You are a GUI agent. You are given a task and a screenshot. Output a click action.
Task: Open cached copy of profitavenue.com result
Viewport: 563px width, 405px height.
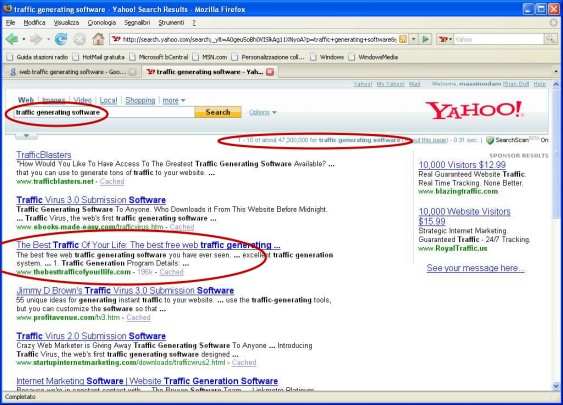pos(138,318)
